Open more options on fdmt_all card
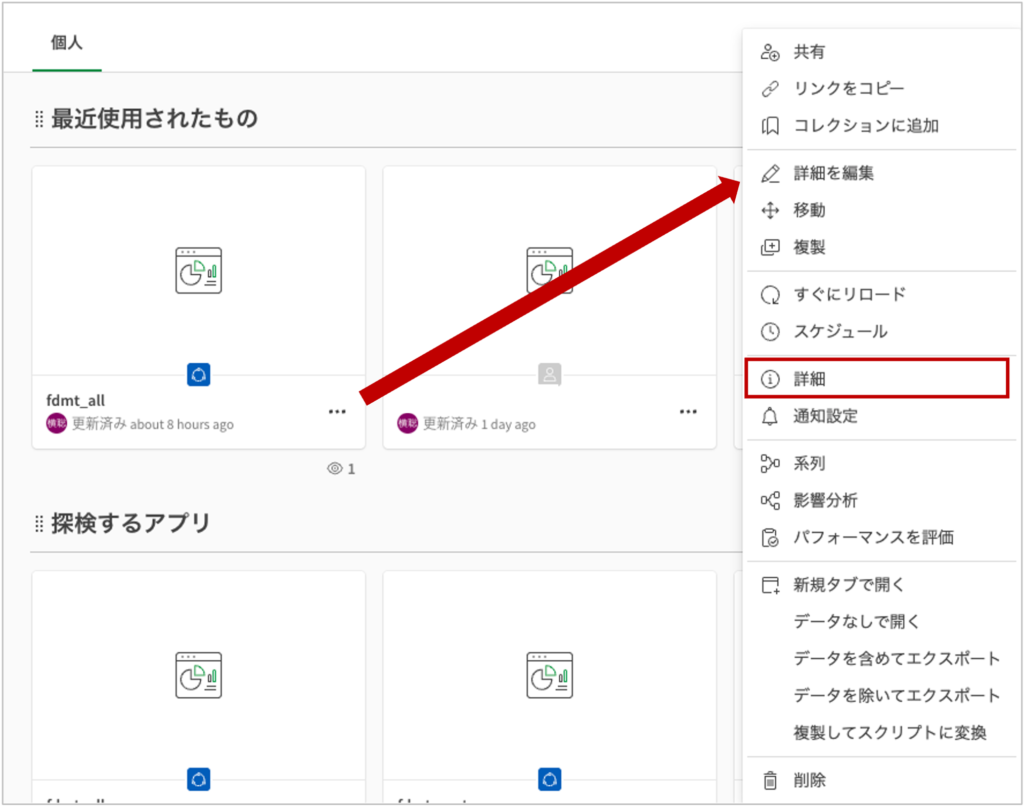This screenshot has width=1024, height=807. [337, 411]
